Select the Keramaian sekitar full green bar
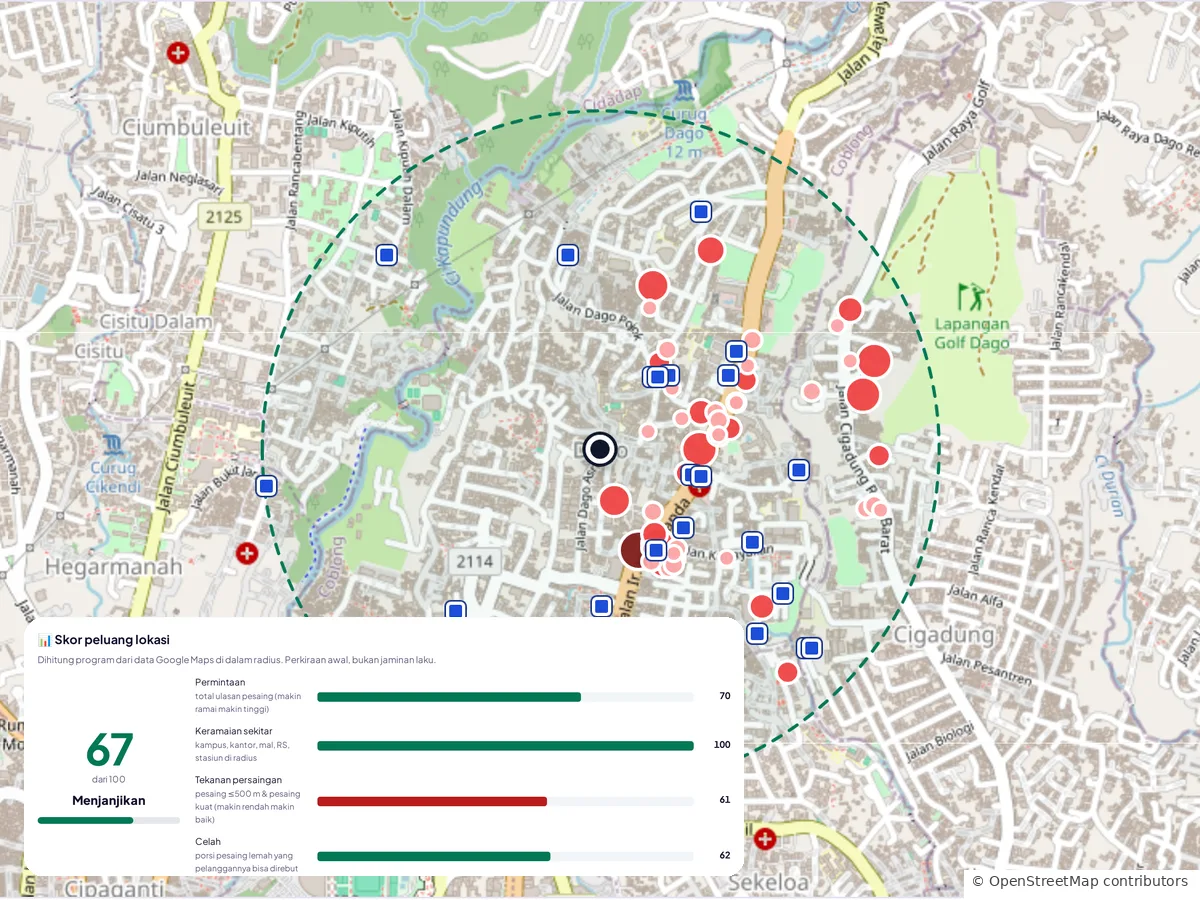Screen dimensions: 1200x900 pos(505,745)
